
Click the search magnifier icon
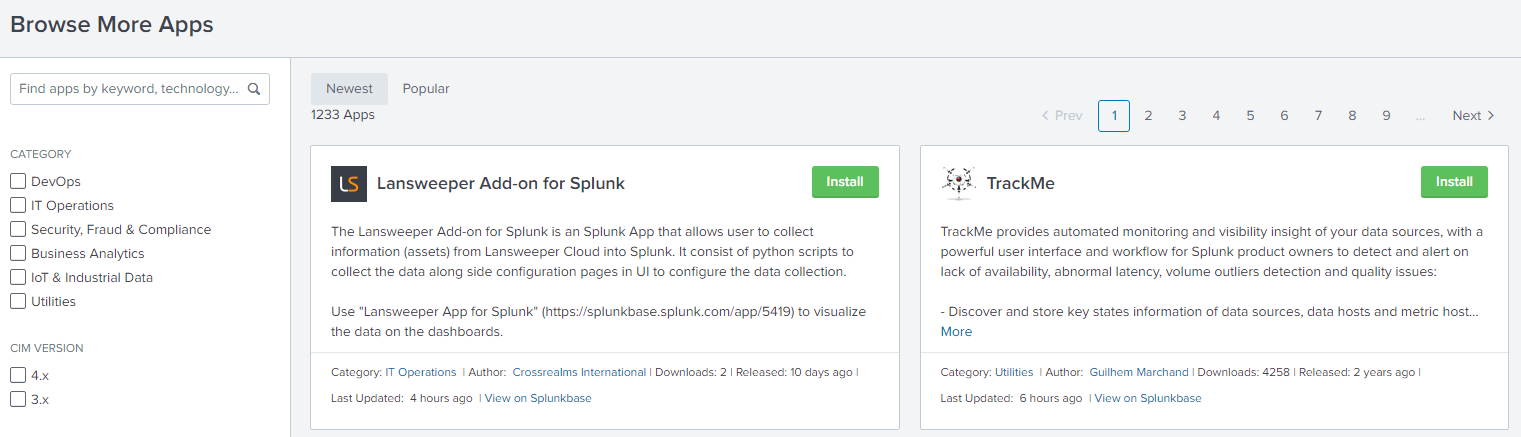pyautogui.click(x=254, y=89)
